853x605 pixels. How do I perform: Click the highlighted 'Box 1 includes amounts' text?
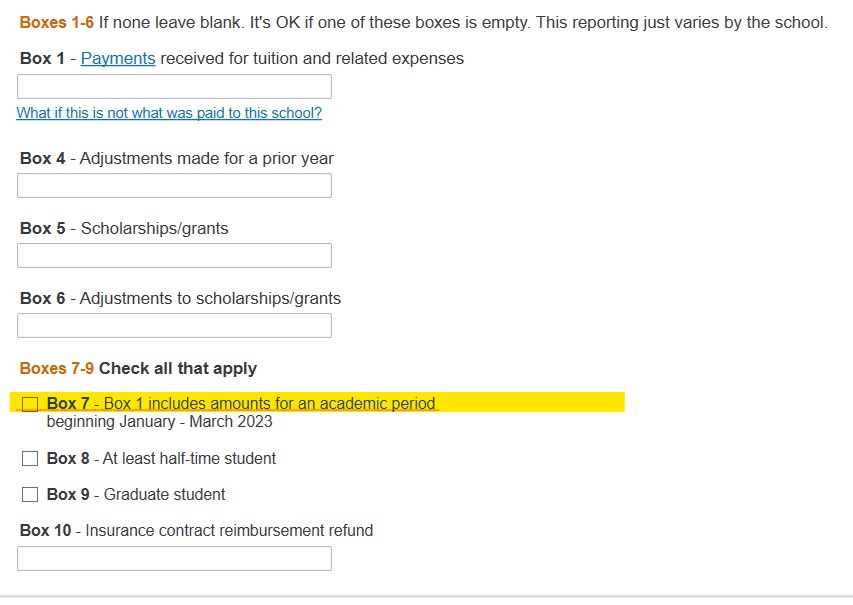tap(270, 404)
